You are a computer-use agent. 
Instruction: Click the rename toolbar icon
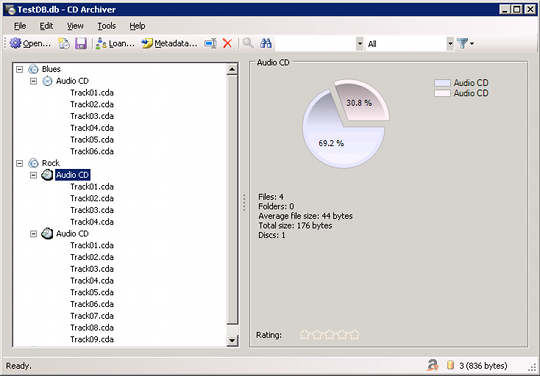pyautogui.click(x=210, y=43)
